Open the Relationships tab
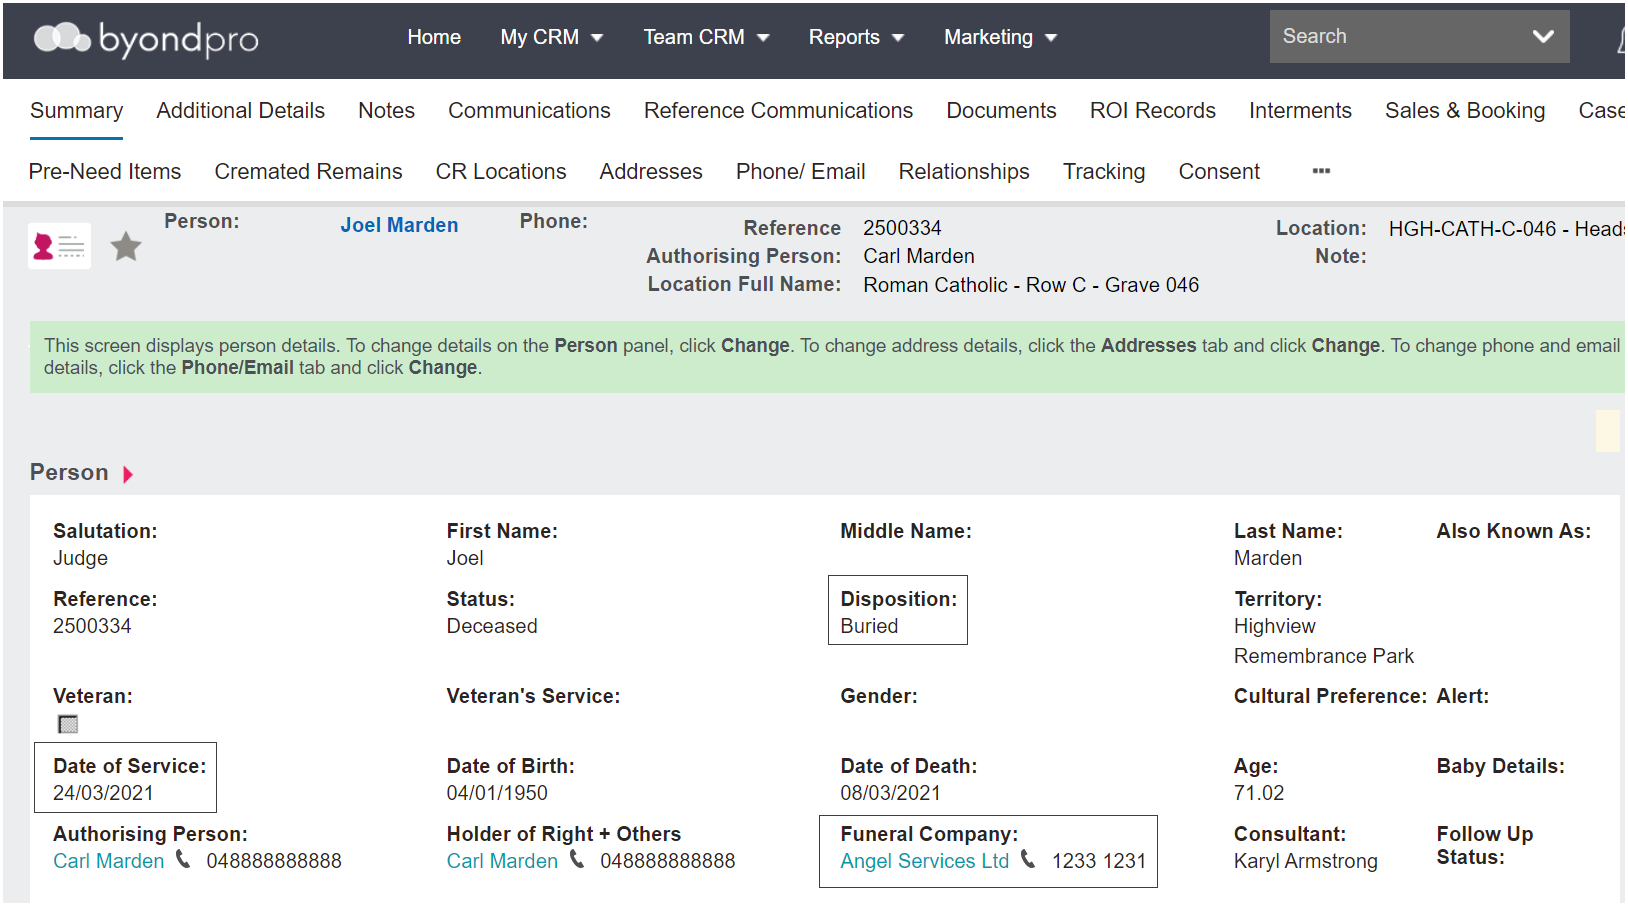Screen dimensions: 1628x906 [x=964, y=171]
